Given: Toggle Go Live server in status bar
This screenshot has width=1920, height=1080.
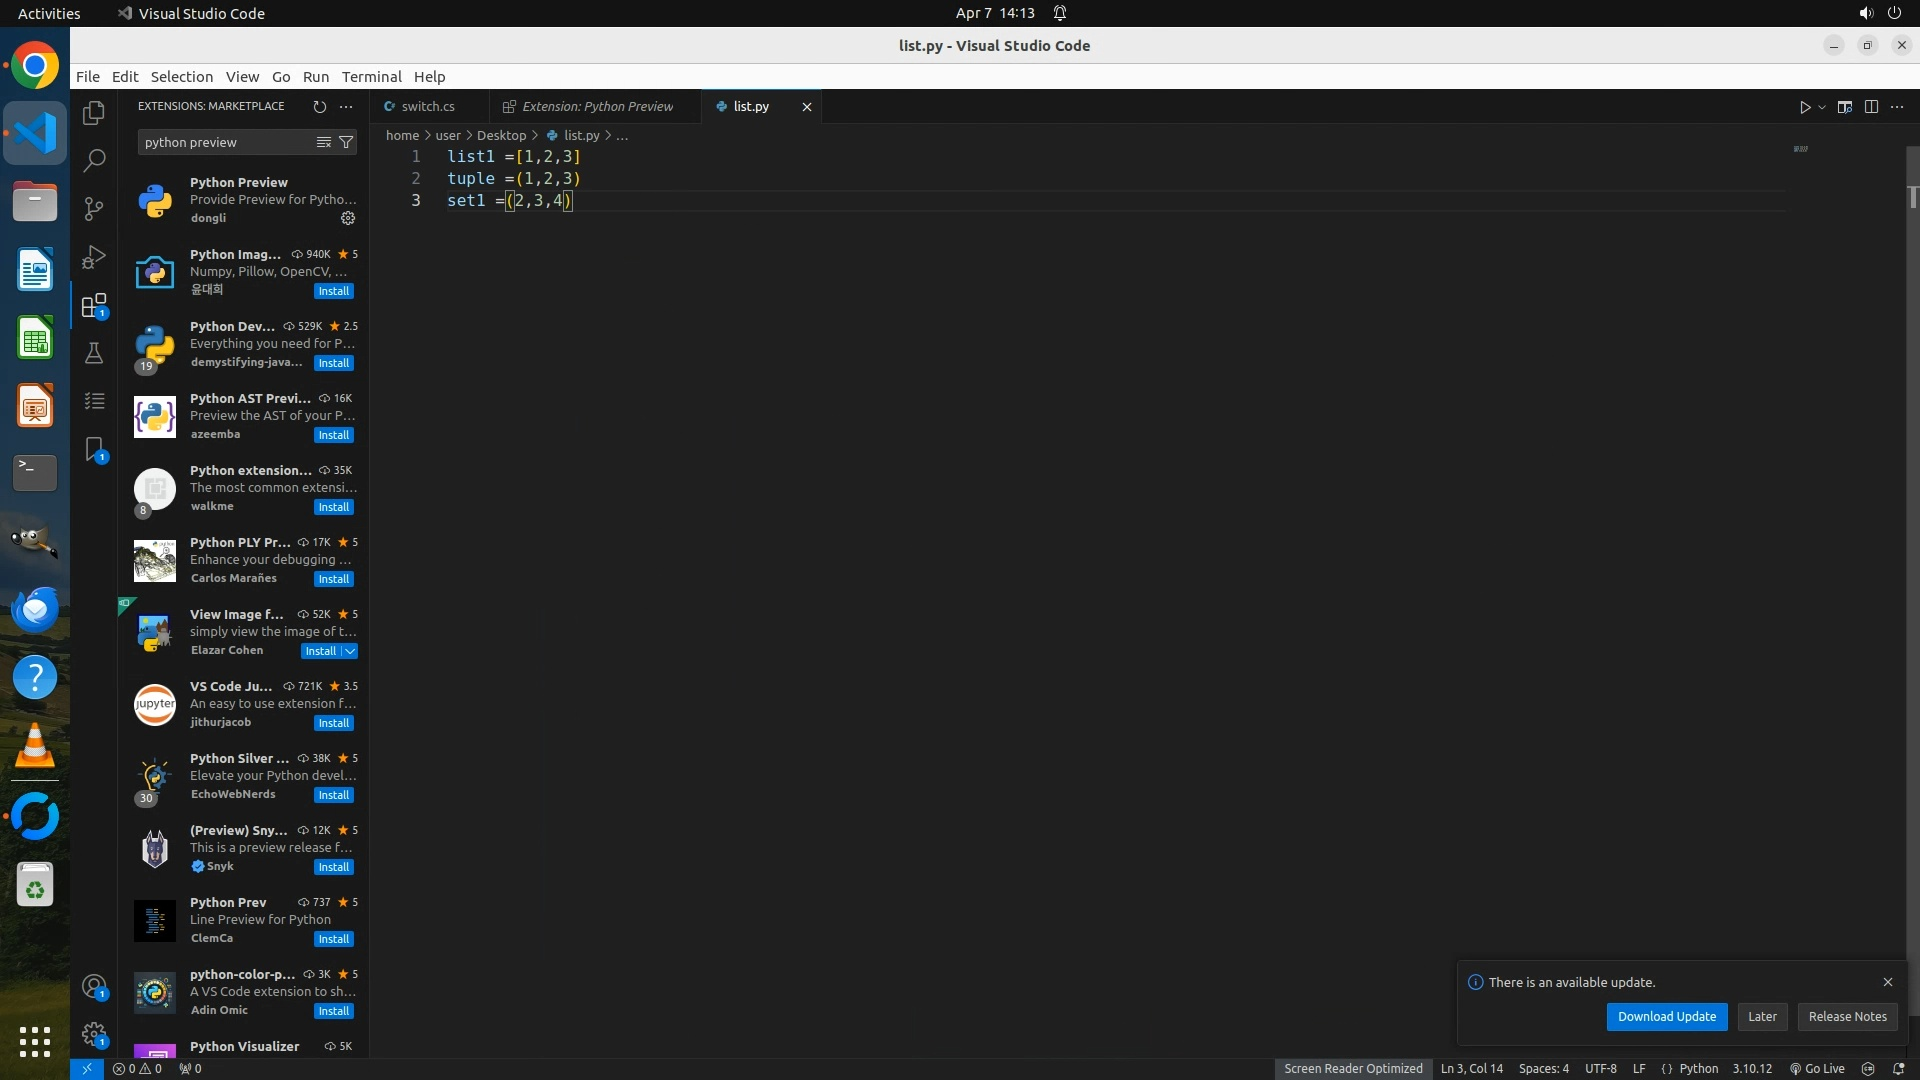Looking at the screenshot, I should tap(1817, 1068).
